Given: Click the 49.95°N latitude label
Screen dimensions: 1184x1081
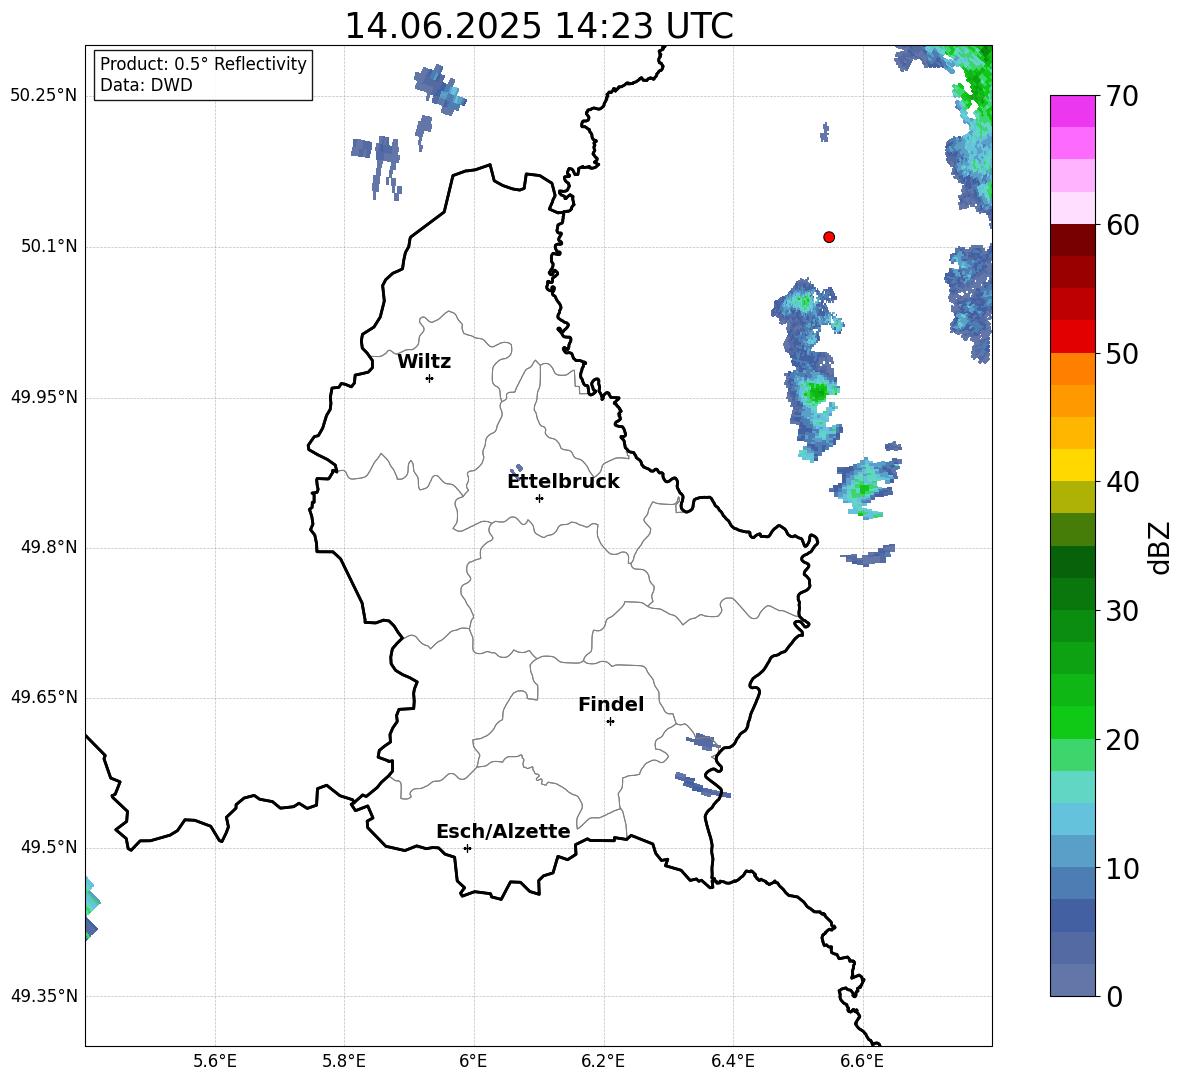Looking at the screenshot, I should pos(44,397).
